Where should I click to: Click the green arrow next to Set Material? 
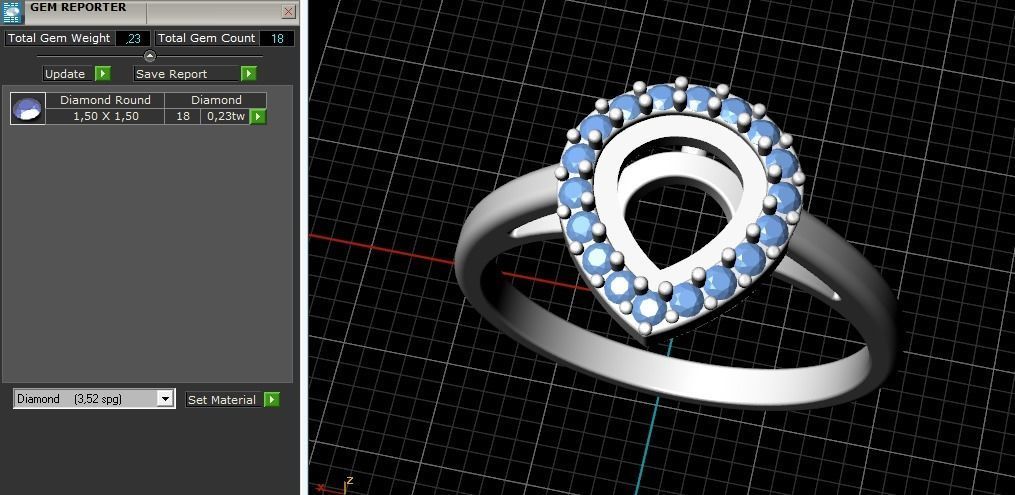pos(272,400)
